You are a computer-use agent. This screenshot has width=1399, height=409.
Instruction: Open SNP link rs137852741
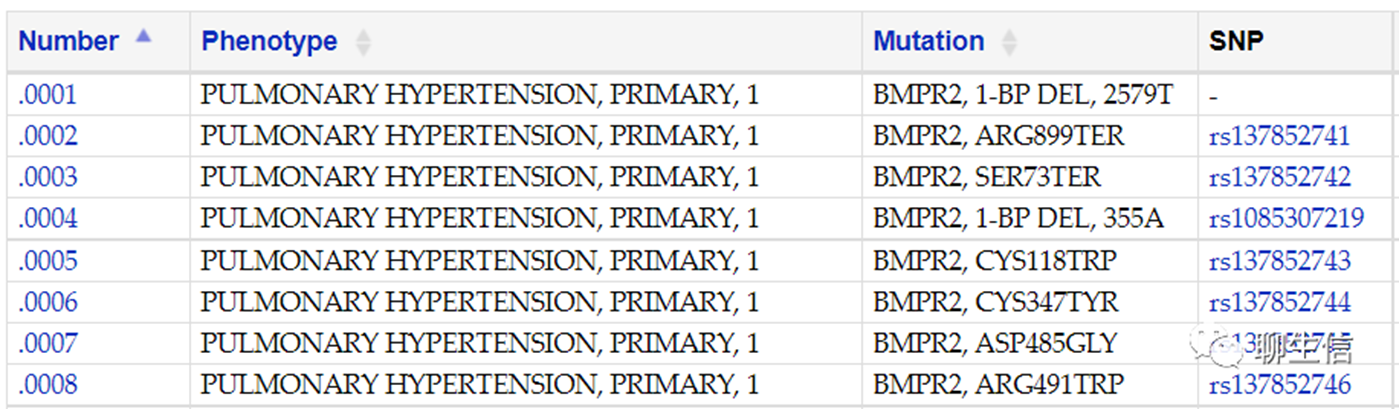(x=1280, y=137)
